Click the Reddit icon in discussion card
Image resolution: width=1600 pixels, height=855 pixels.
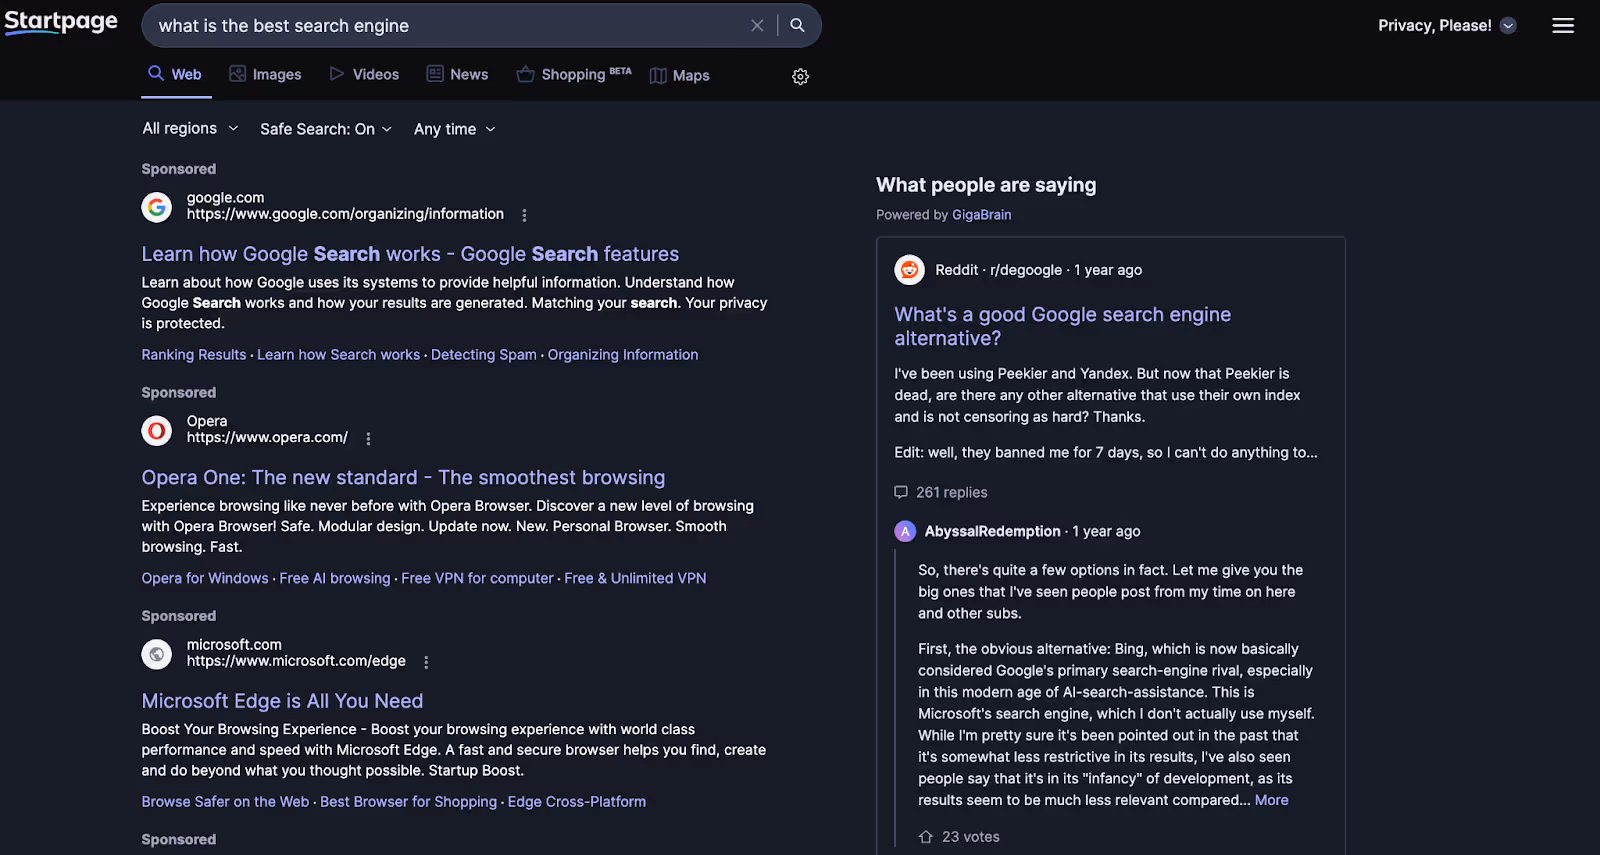pyautogui.click(x=909, y=270)
